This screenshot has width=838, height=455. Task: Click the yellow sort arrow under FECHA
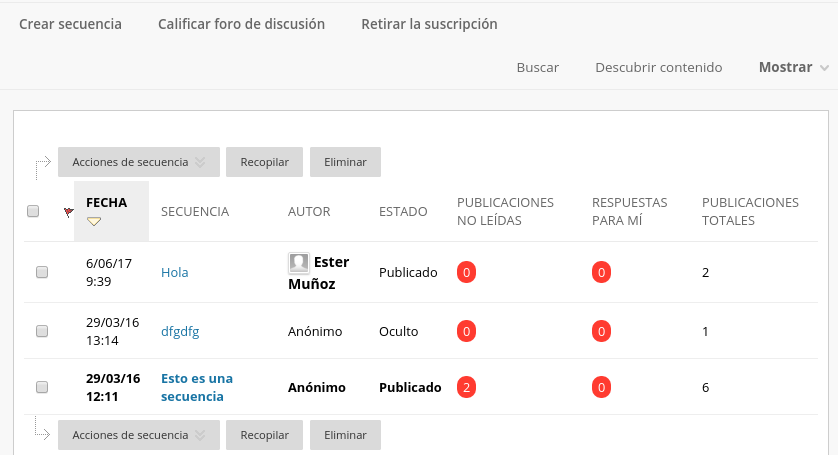94,221
